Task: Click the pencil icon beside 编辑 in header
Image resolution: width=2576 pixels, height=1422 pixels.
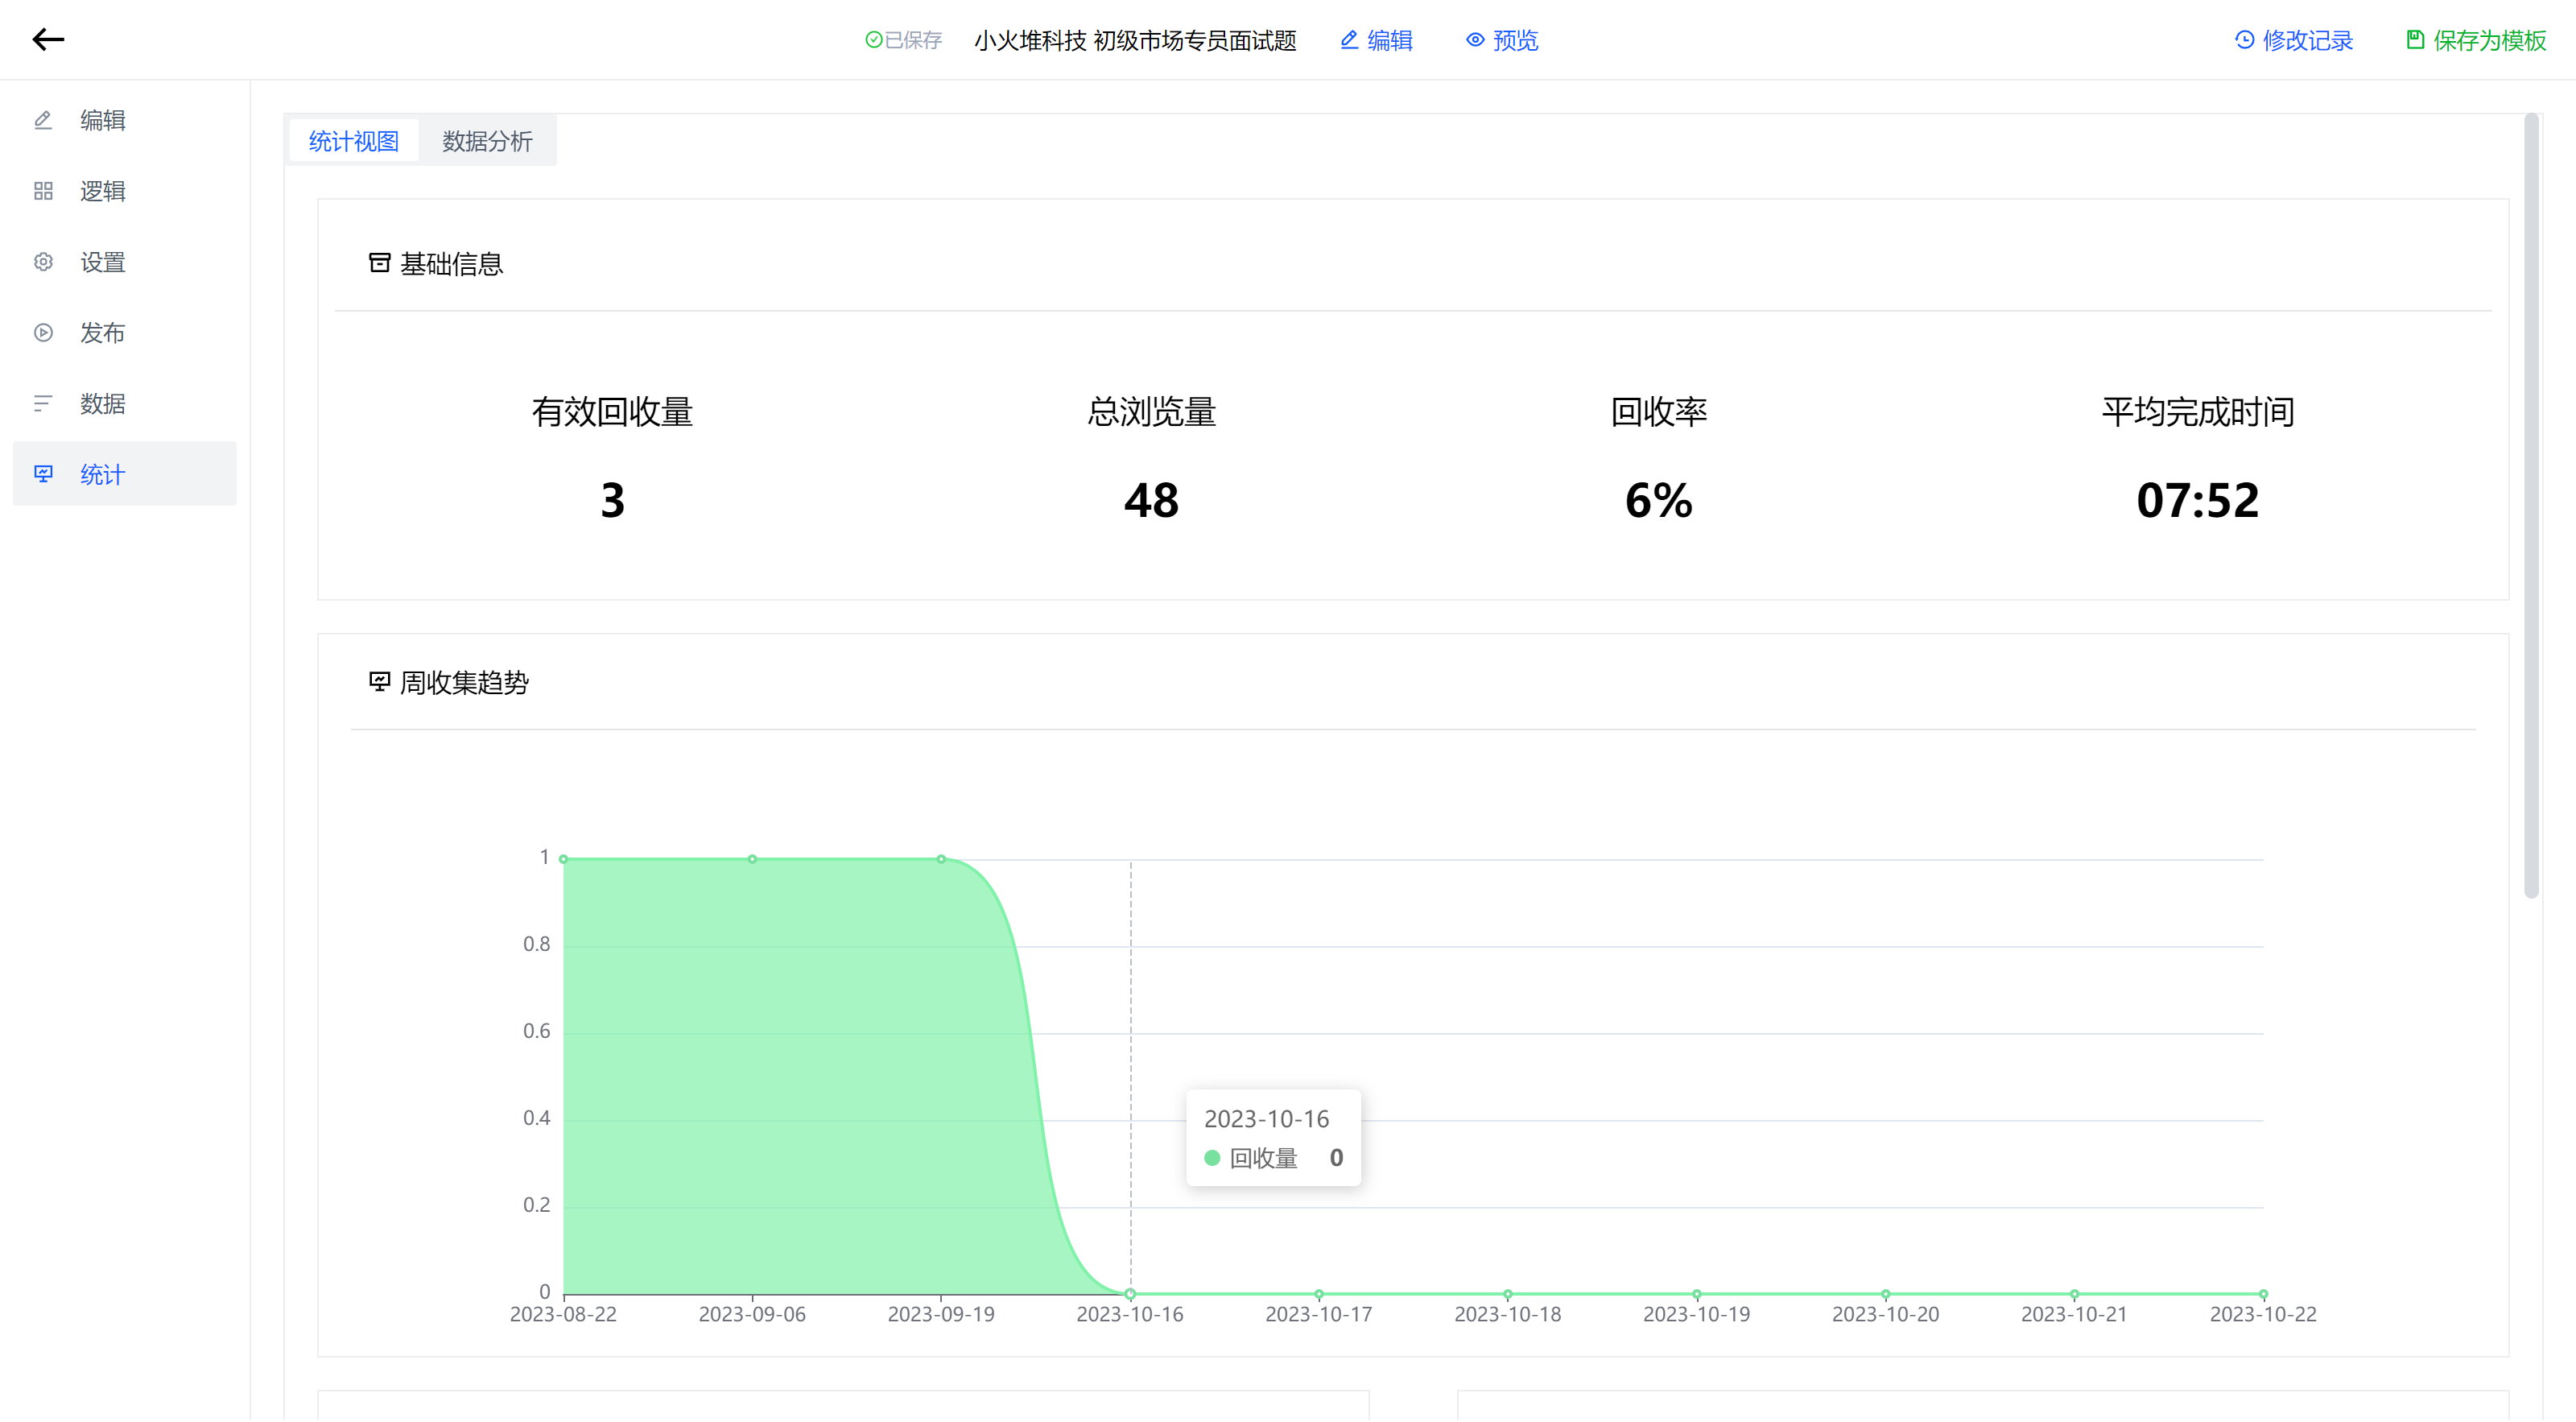Action: coord(1349,40)
